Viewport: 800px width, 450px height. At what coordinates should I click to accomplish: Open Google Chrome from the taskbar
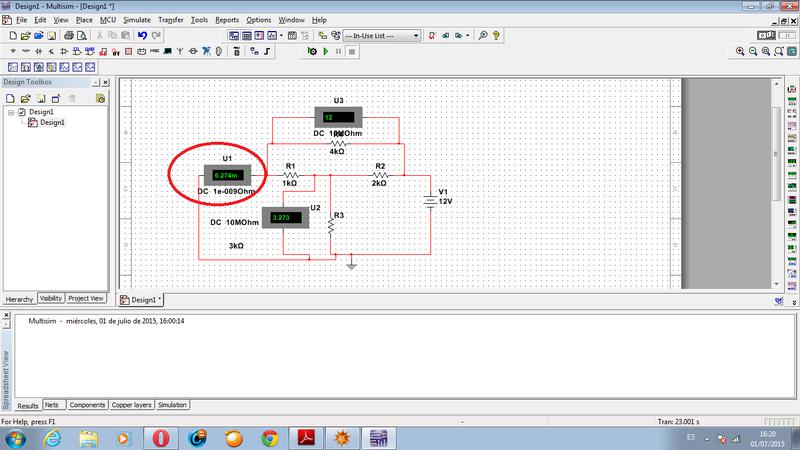point(269,437)
